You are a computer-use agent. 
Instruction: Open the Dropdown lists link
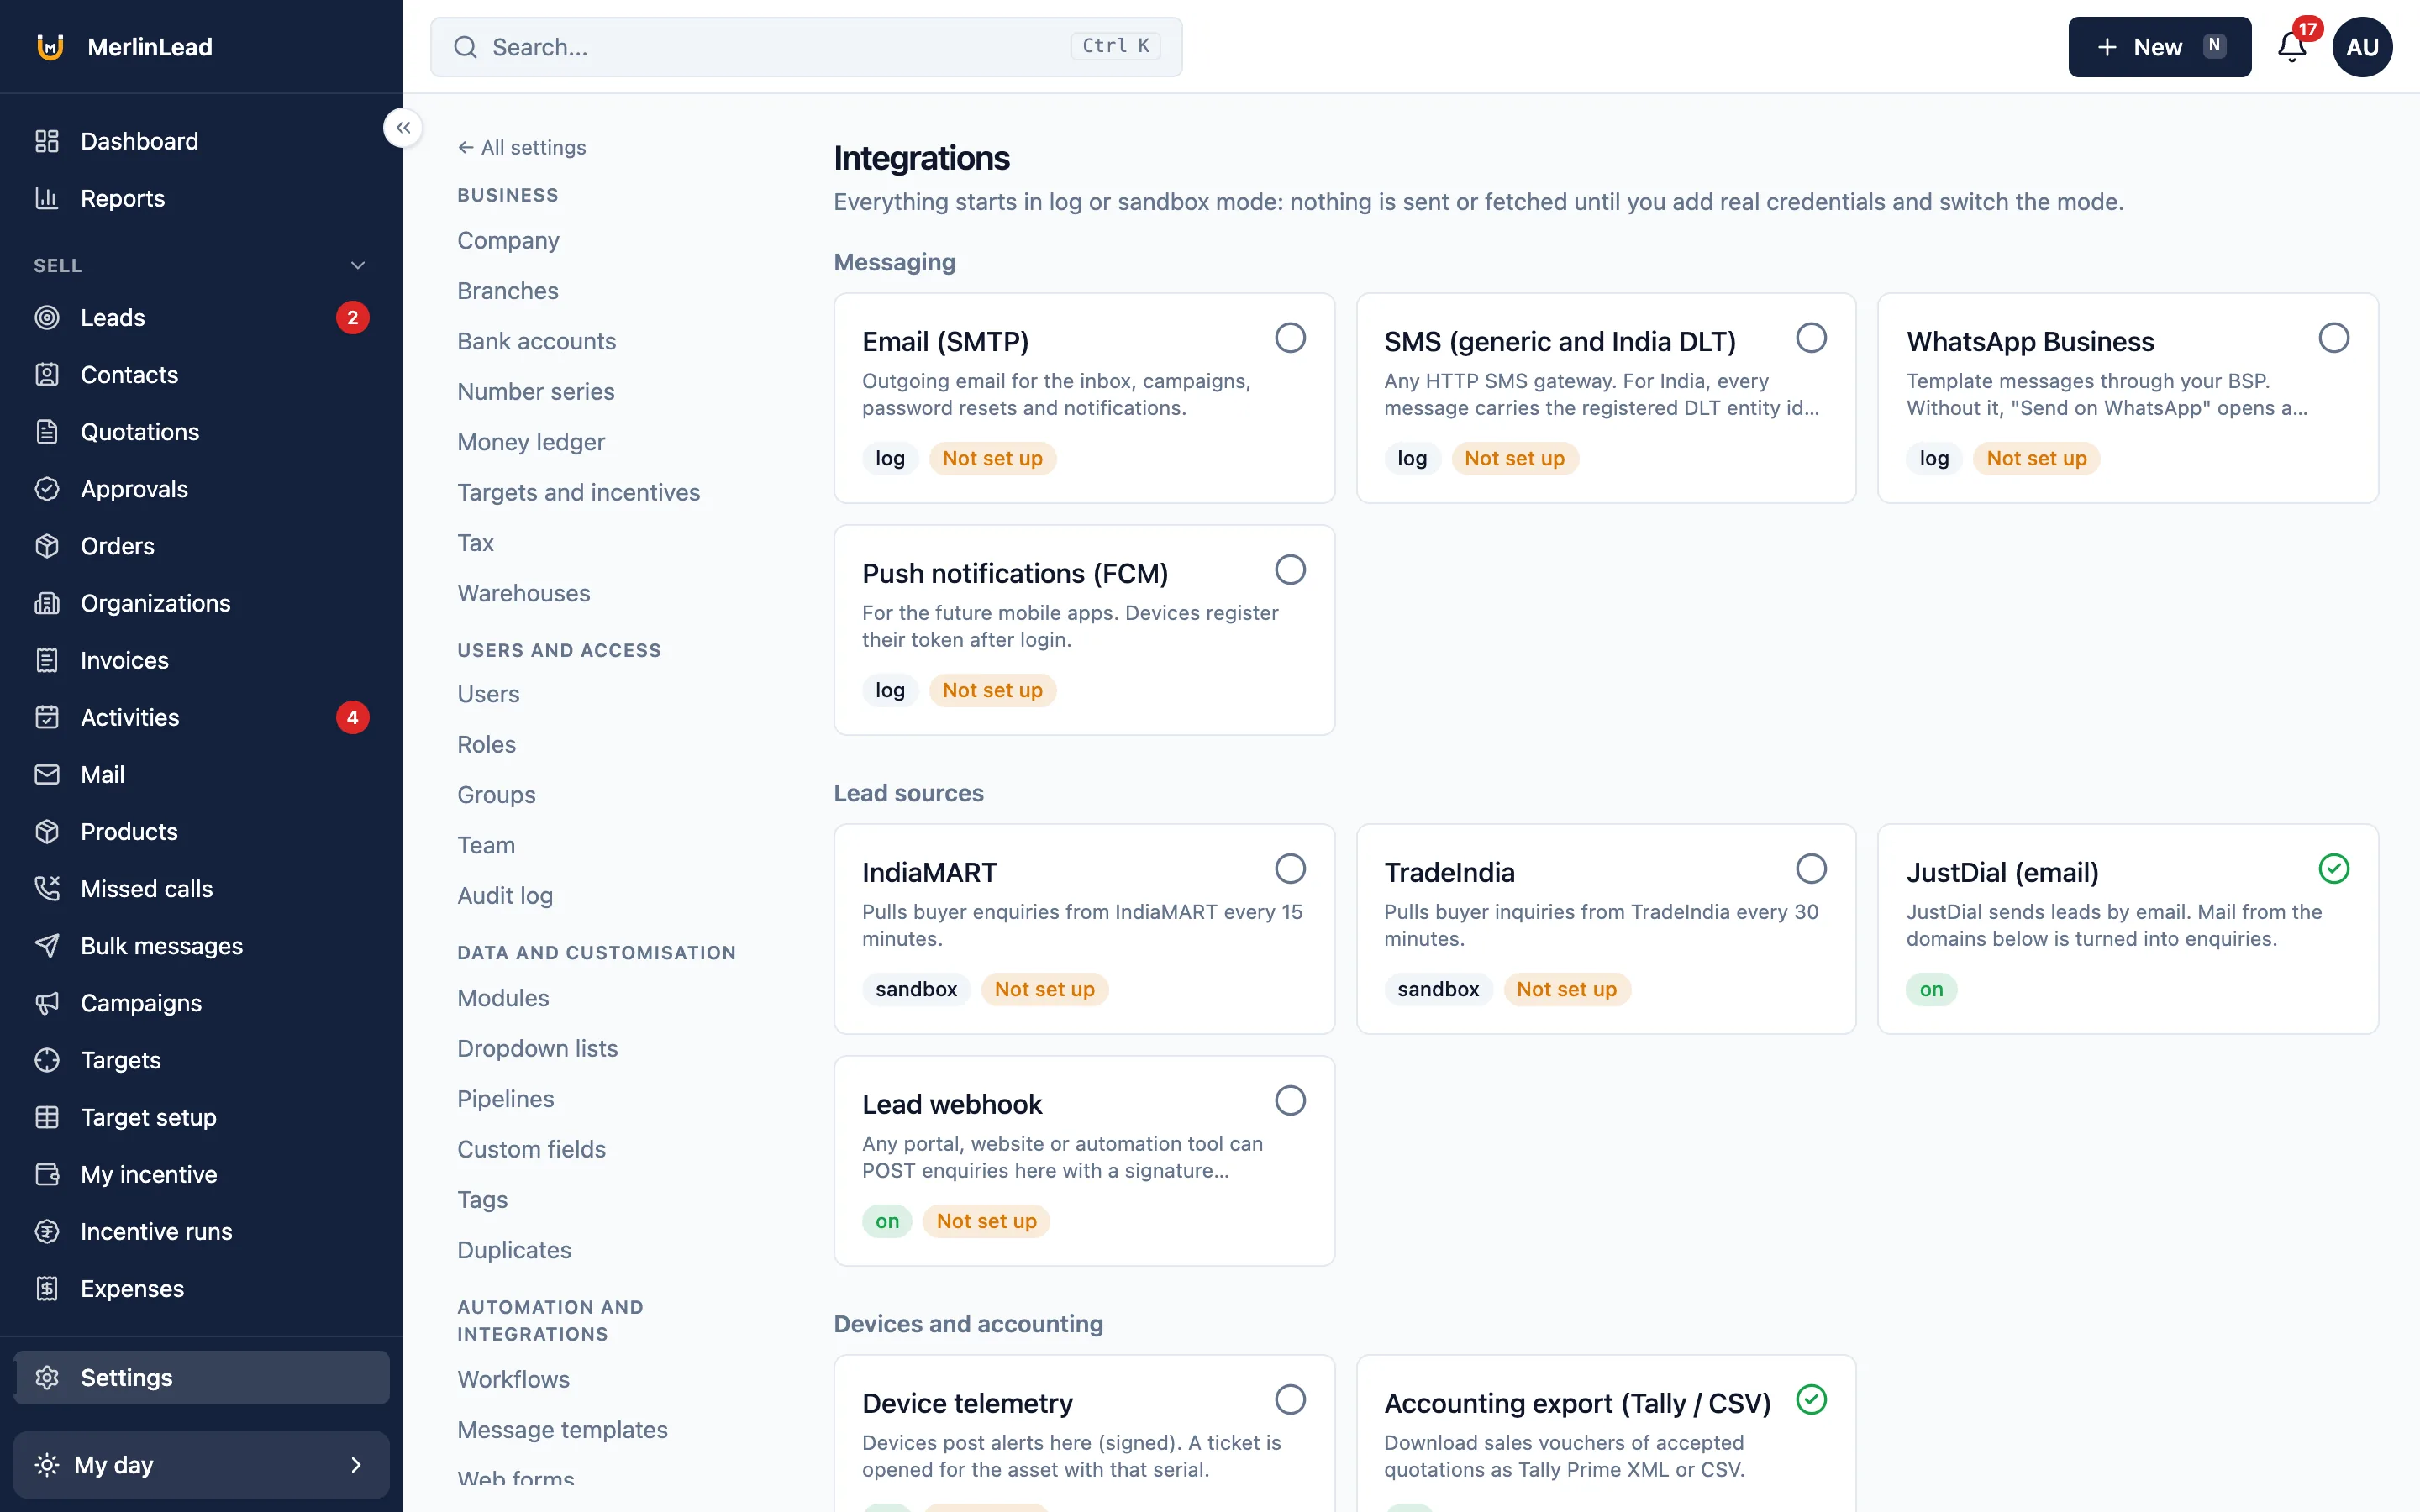[x=537, y=1048]
